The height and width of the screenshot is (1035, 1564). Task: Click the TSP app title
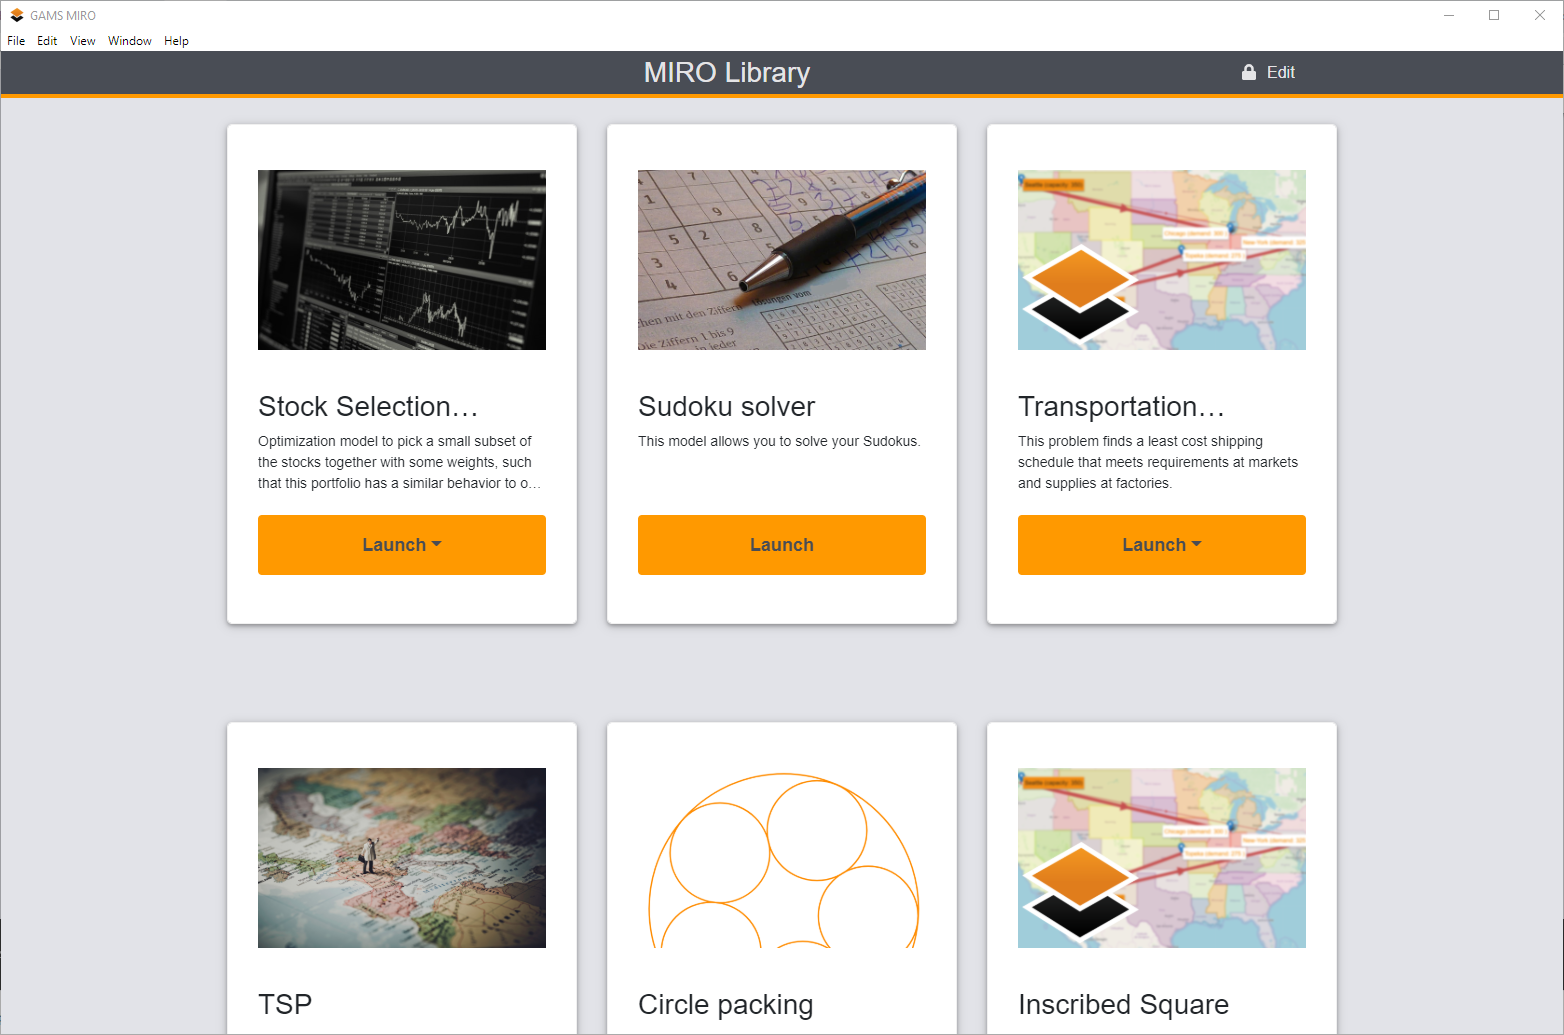[x=285, y=1004]
